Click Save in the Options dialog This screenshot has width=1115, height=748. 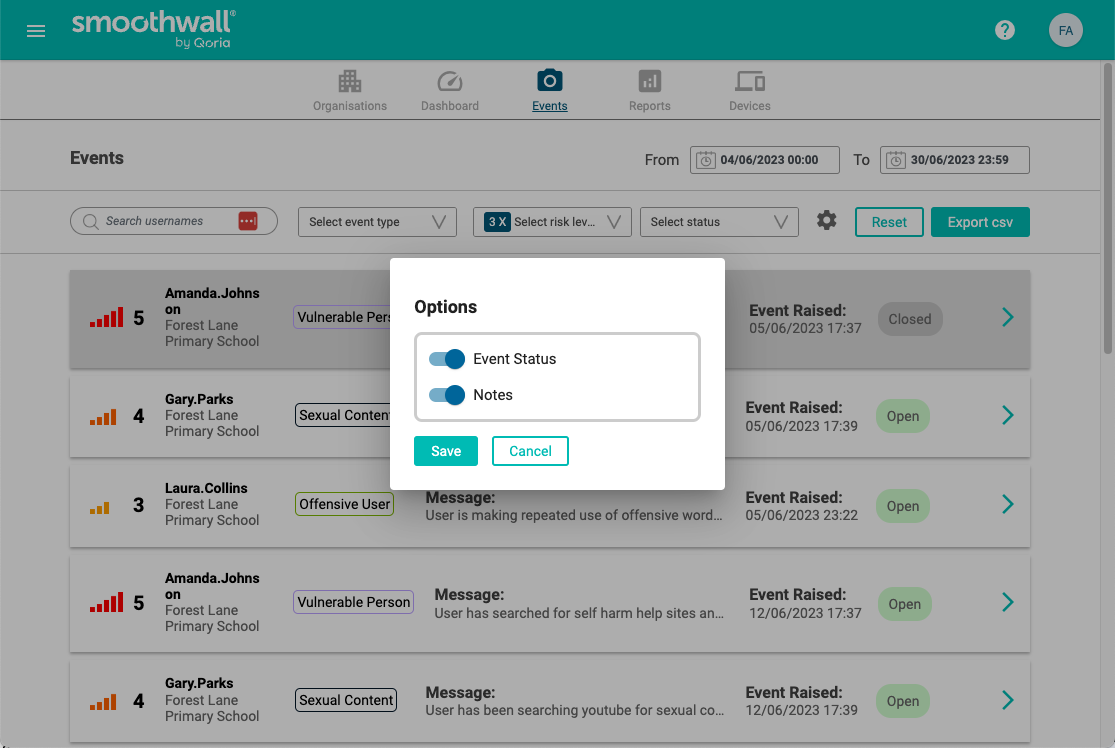pos(446,451)
